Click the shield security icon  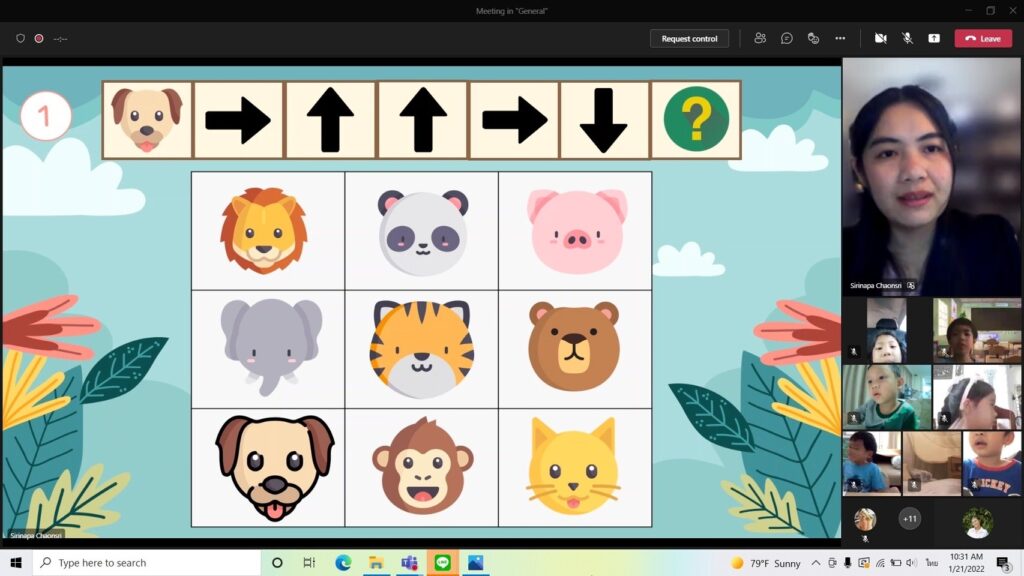point(20,38)
